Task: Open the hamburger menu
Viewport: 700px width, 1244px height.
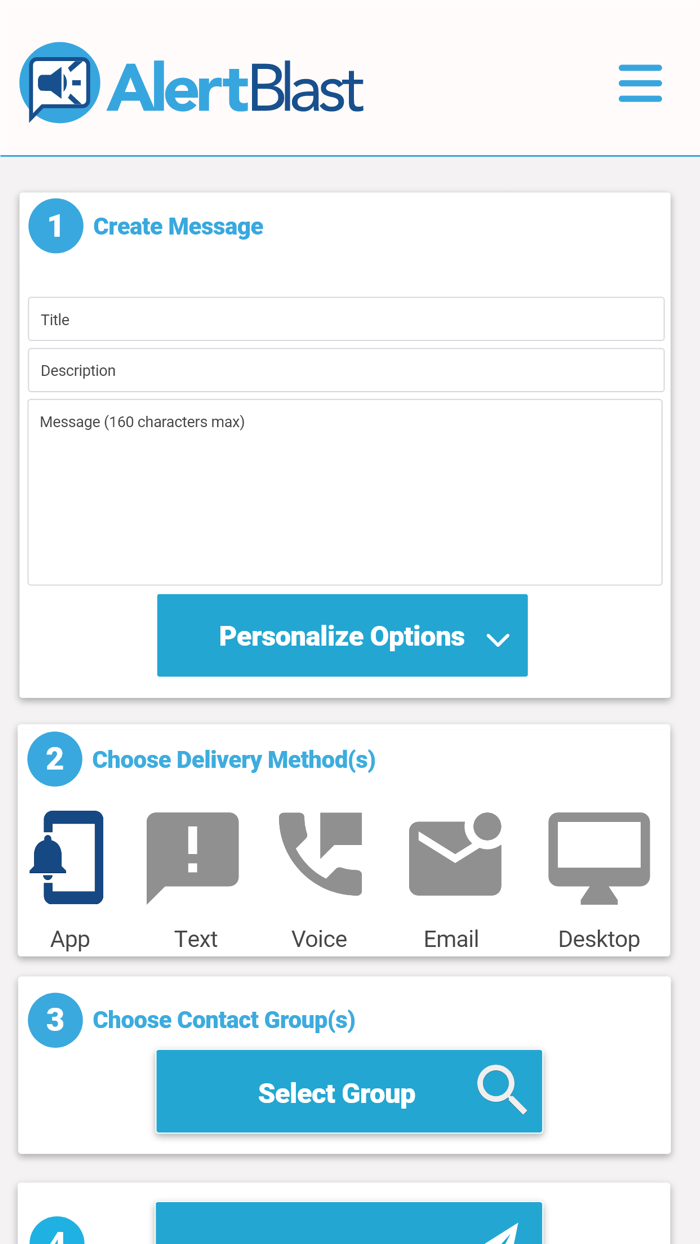Action: [640, 83]
